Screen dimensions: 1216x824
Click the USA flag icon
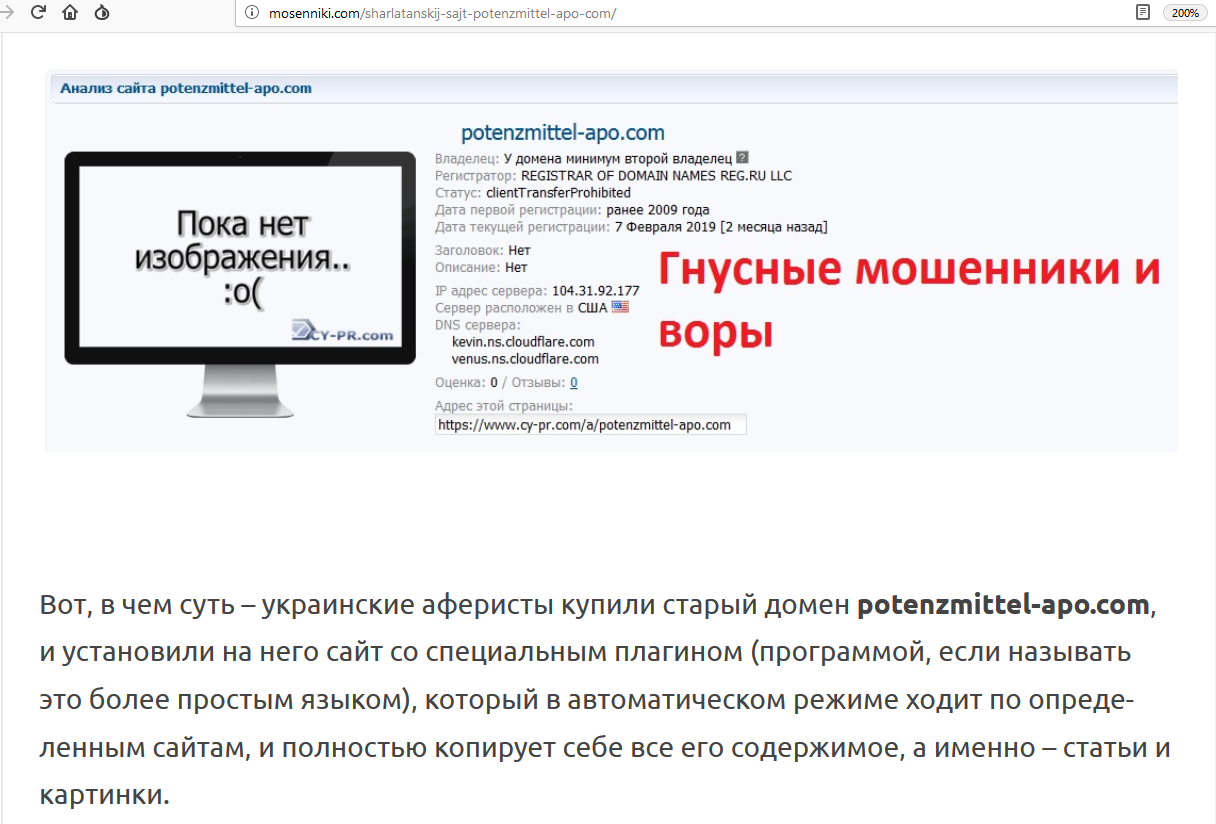(620, 307)
